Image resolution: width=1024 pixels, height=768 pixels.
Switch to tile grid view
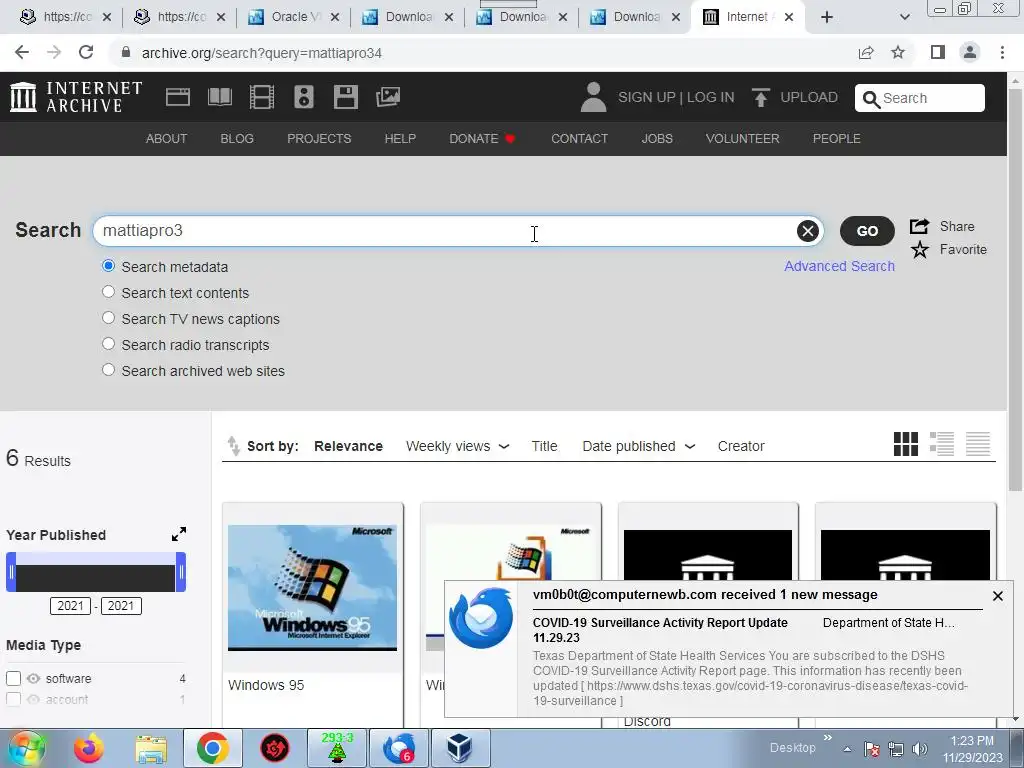coord(906,444)
